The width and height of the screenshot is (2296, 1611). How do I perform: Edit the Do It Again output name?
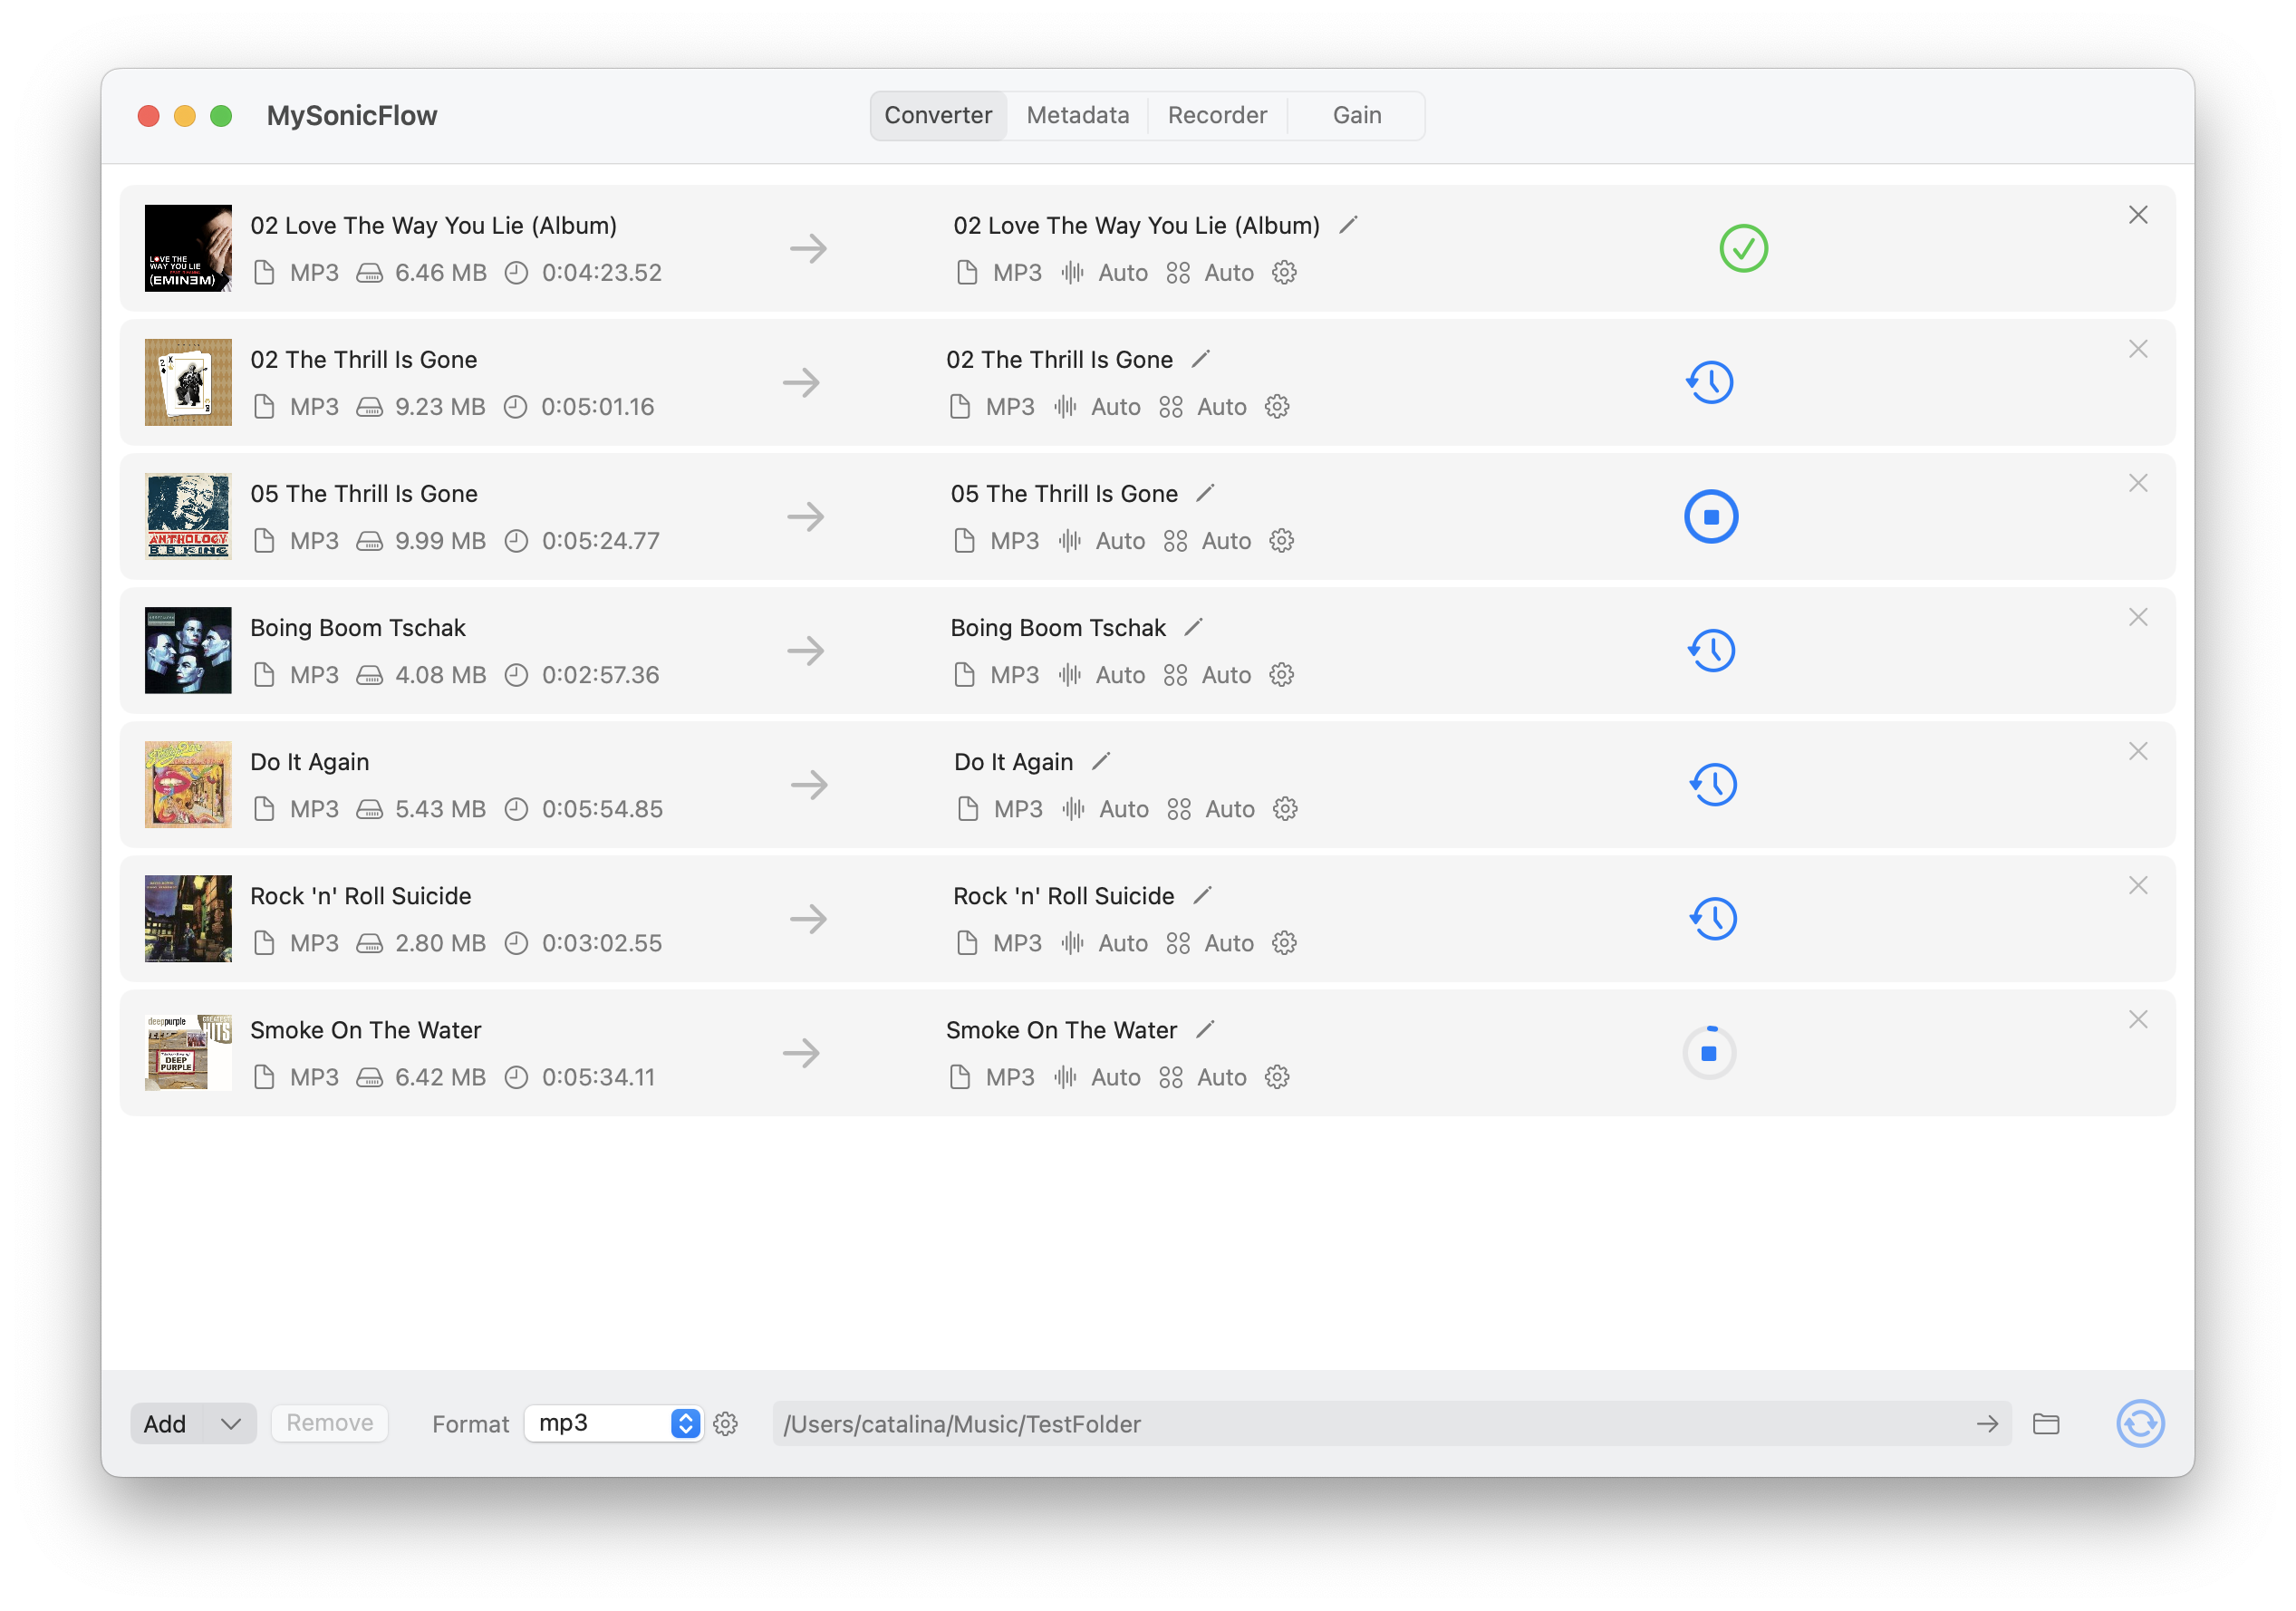click(1101, 761)
